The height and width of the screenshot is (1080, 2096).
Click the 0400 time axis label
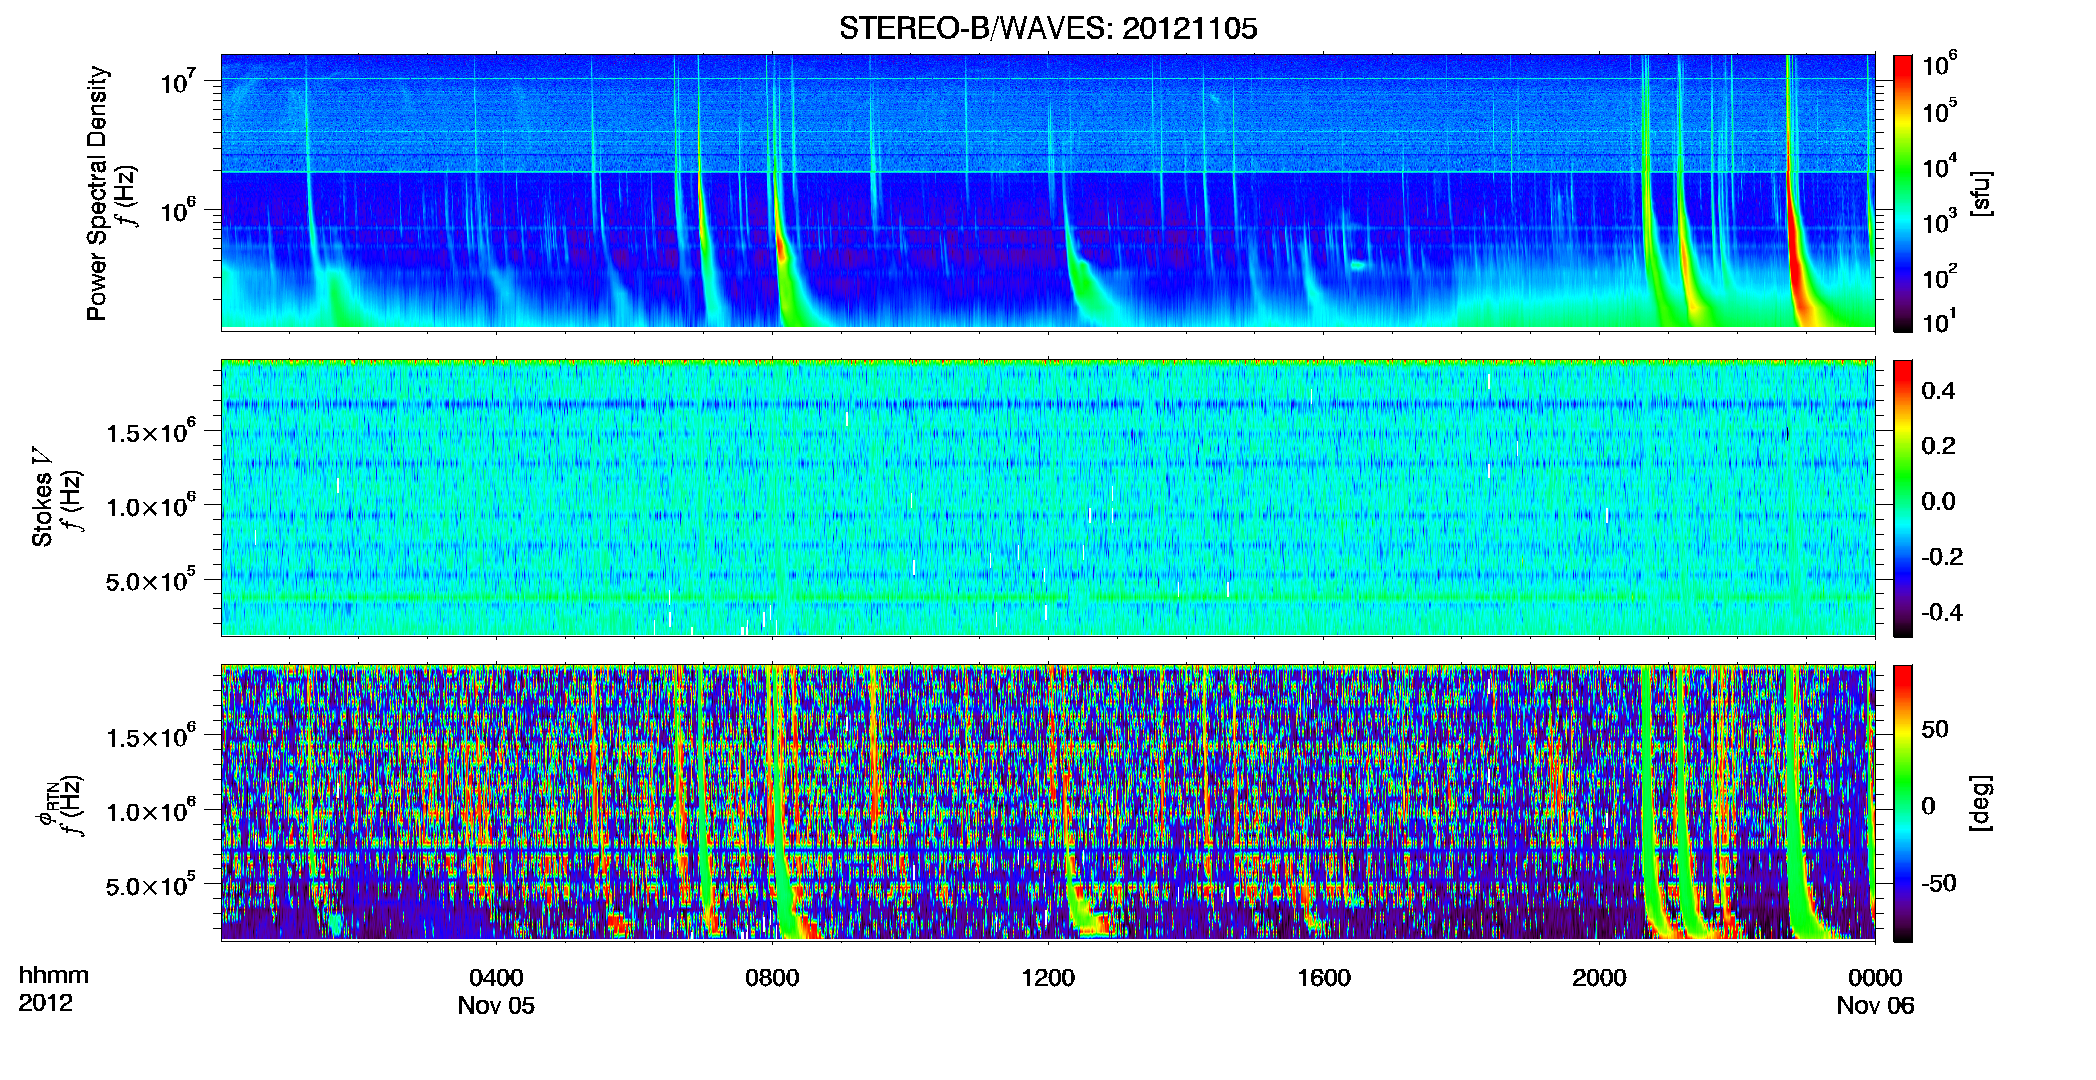pos(496,978)
